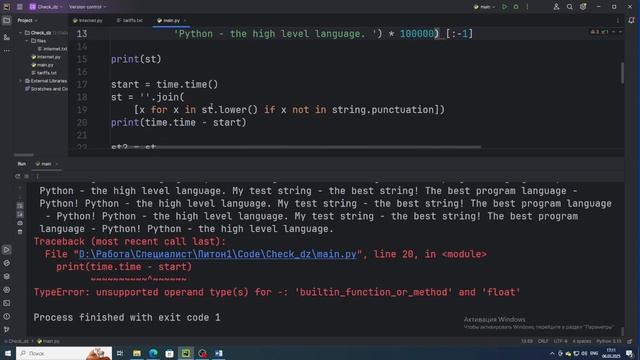Screen dimensions: 640x360
Task: Select main tab in Run panel
Action: (43, 164)
